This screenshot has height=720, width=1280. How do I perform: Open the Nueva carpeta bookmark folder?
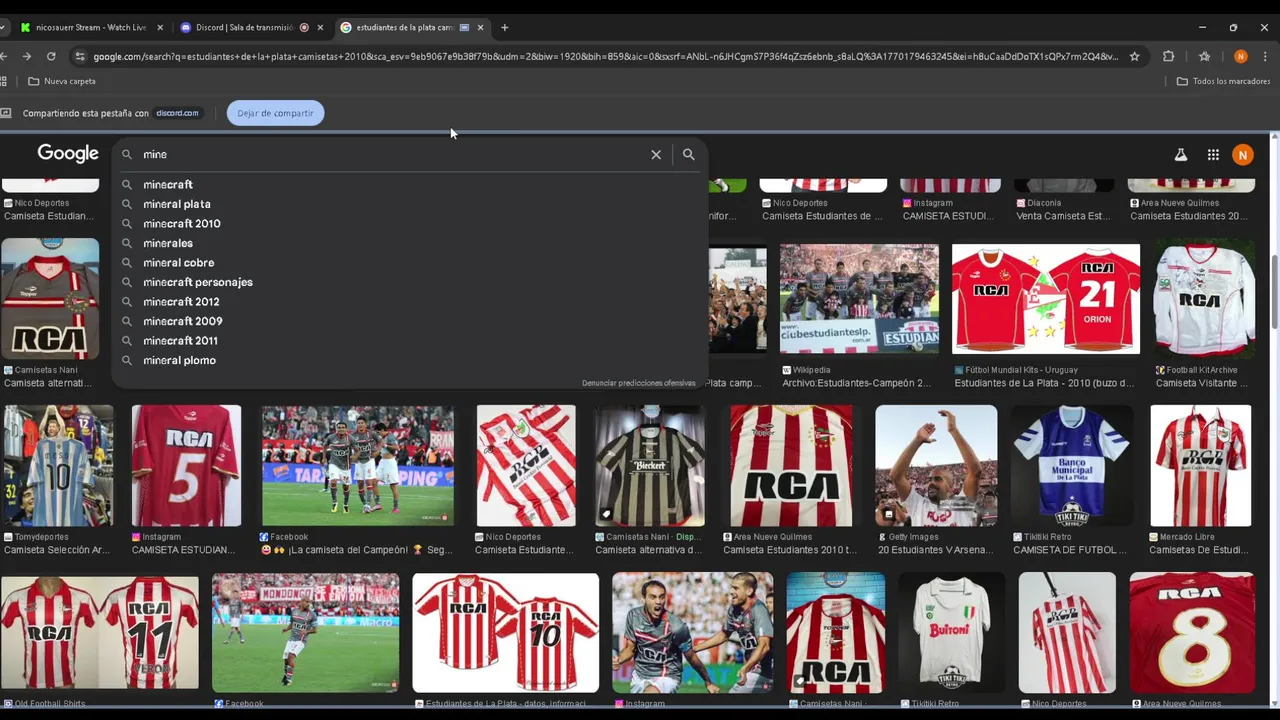pos(62,81)
